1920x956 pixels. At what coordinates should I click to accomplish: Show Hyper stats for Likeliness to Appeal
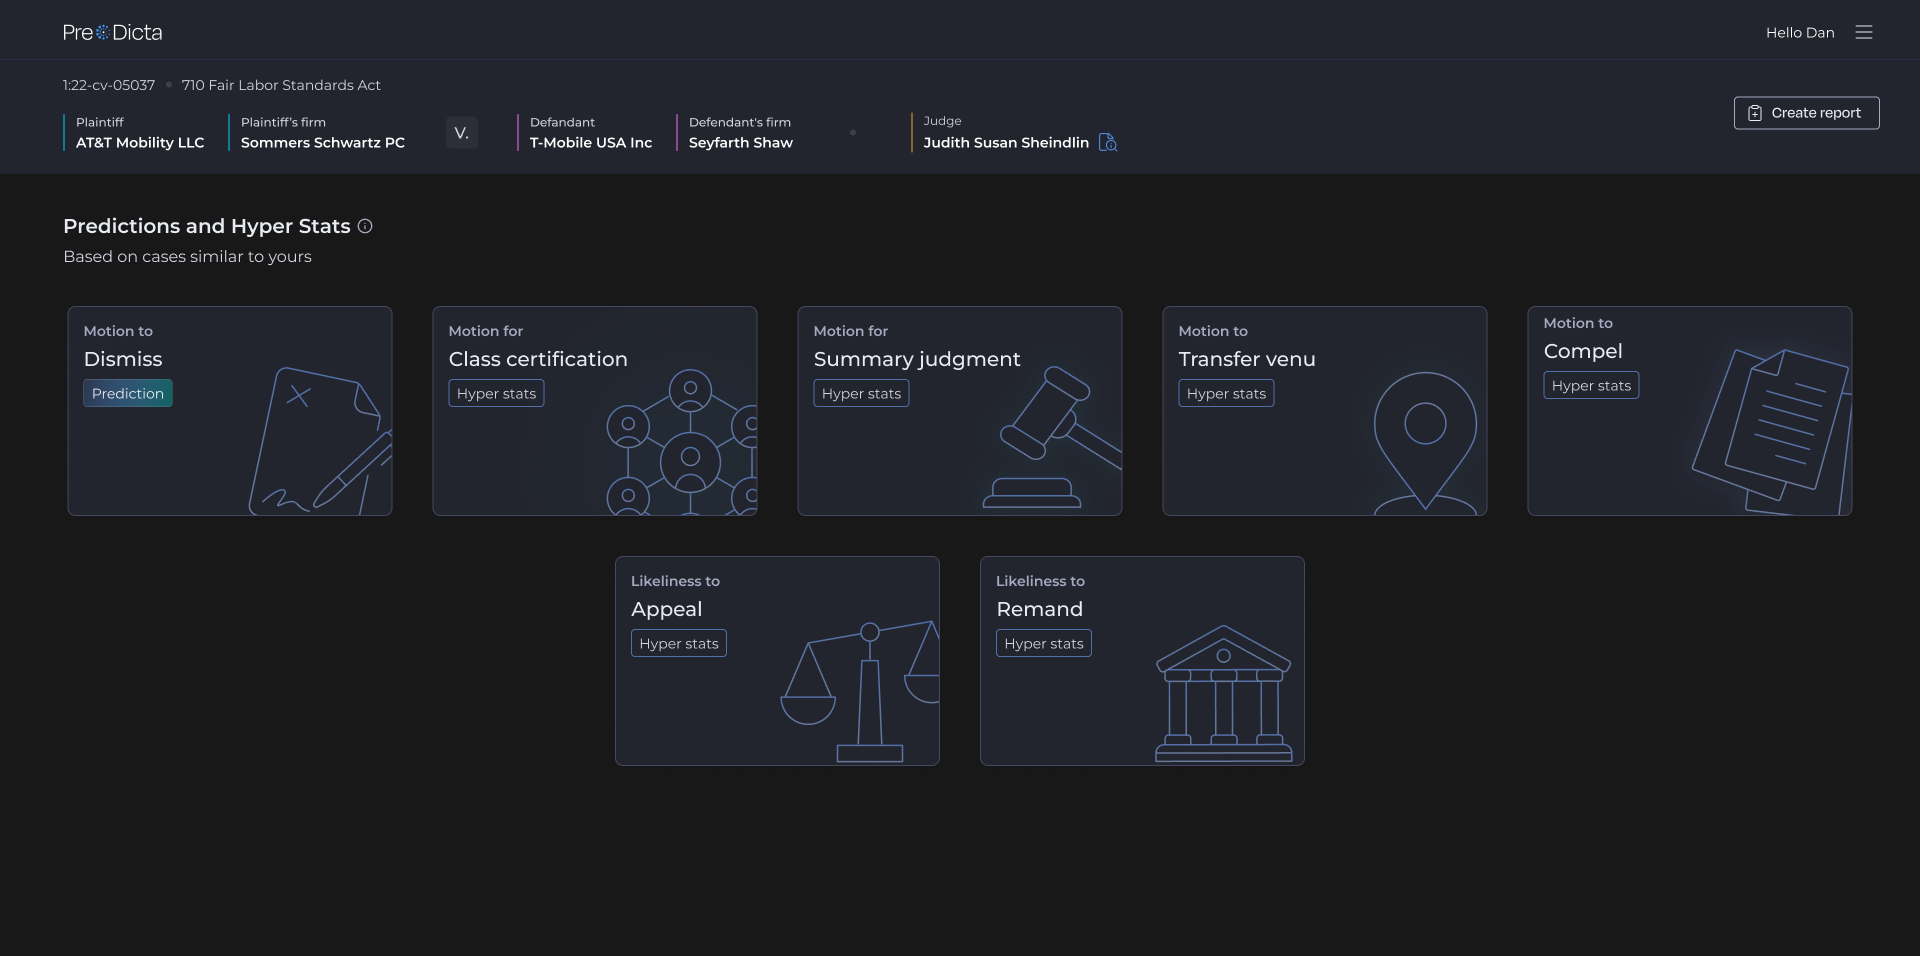(678, 643)
